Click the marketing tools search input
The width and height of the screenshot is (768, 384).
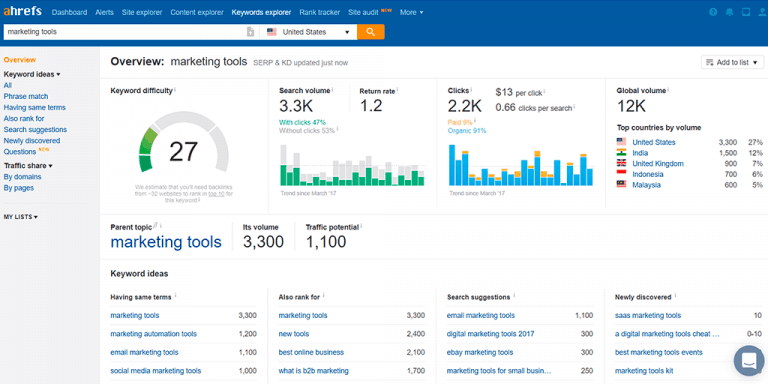[124, 32]
